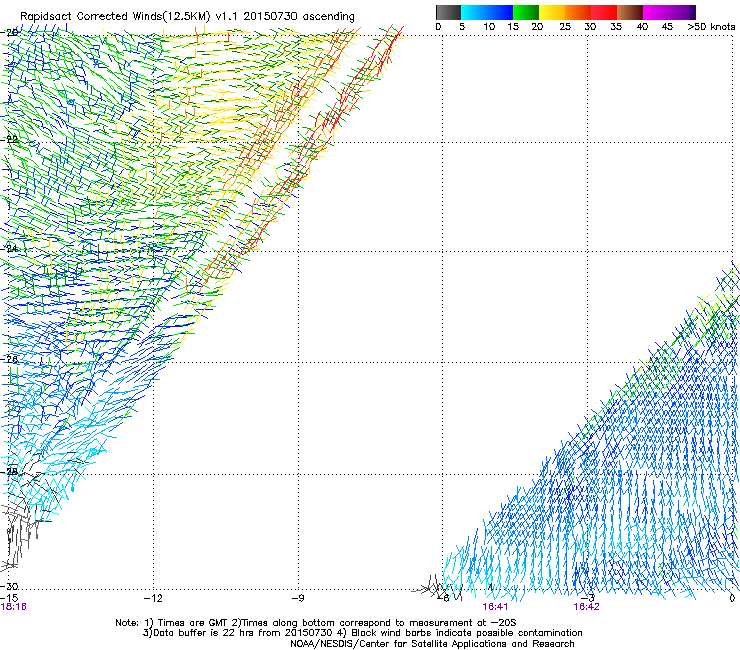740x650 pixels.
Task: Click the gray 0-5 knots color swatch
Action: click(x=448, y=12)
